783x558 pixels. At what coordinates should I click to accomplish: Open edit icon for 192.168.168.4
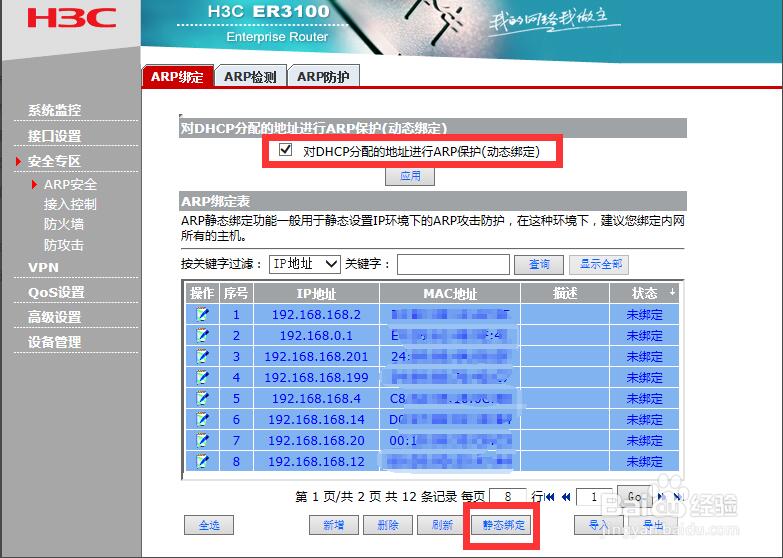tap(202, 398)
